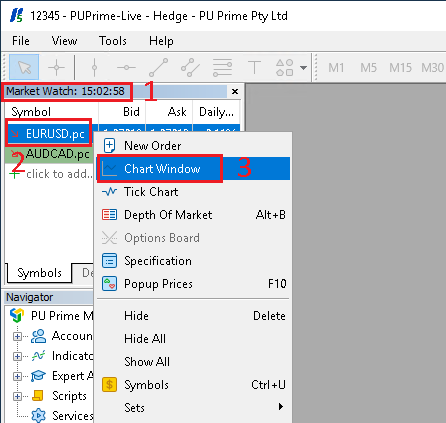The width and height of the screenshot is (446, 423).
Task: Choose Tick Chart from context menu
Action: pyautogui.click(x=193, y=192)
